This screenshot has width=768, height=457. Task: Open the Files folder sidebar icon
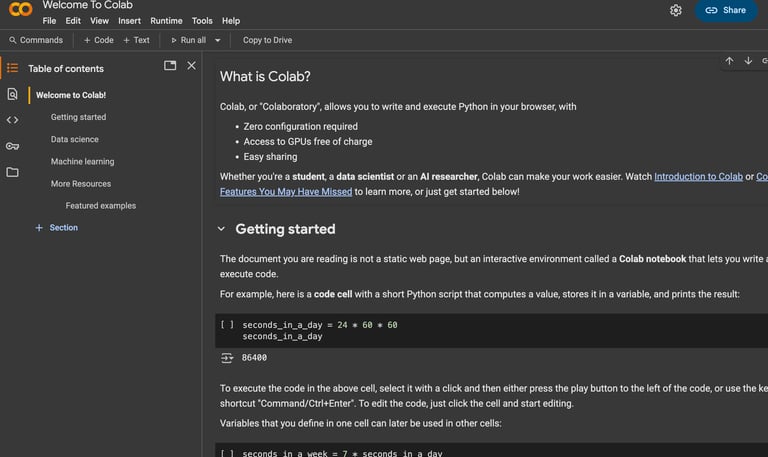point(12,172)
